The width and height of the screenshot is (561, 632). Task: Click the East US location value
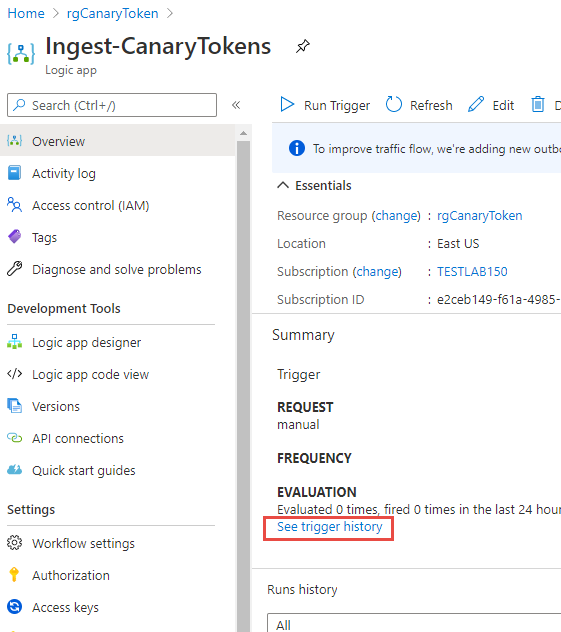click(x=458, y=243)
